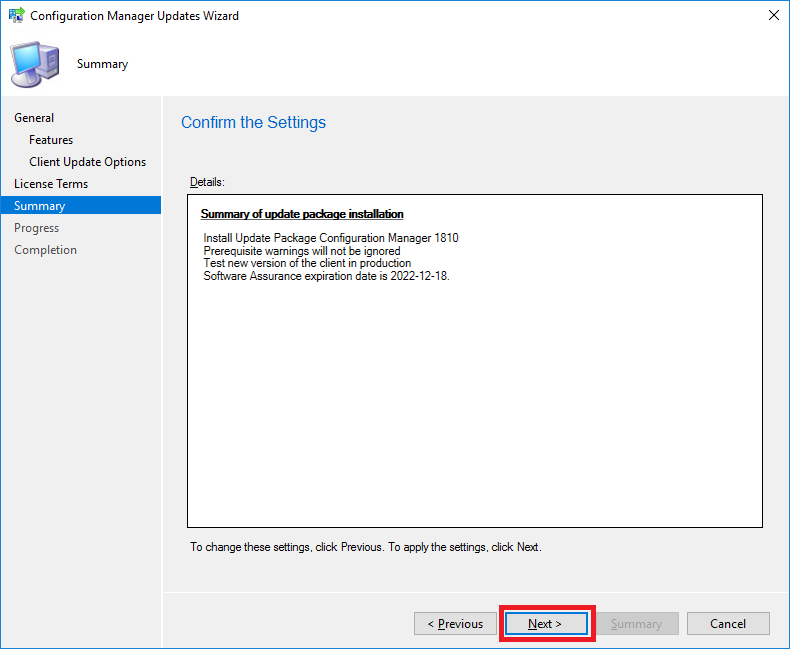Screen dimensions: 790x649
Task: Click the 'To change these settings' instruction text
Action: coord(366,547)
